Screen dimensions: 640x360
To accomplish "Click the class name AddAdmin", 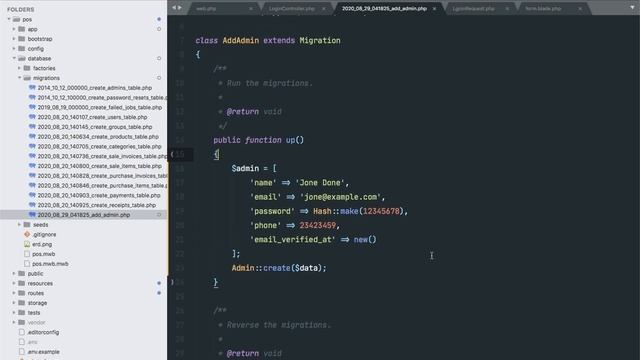I will [240, 40].
